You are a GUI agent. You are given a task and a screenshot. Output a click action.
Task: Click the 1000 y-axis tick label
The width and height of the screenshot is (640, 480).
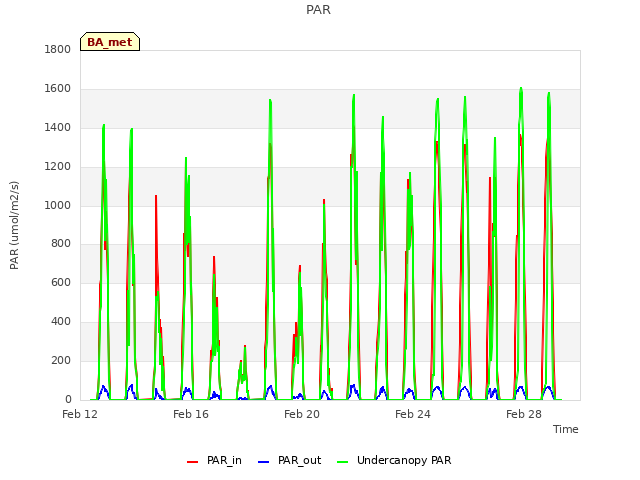tap(58, 205)
